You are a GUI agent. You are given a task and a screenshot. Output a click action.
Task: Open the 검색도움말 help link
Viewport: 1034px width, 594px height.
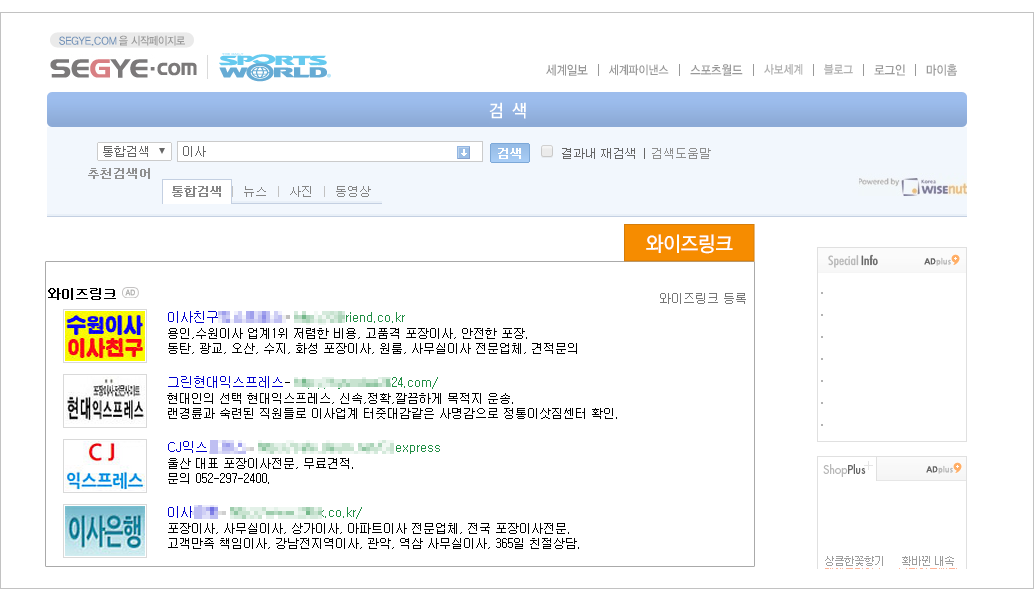[681, 154]
